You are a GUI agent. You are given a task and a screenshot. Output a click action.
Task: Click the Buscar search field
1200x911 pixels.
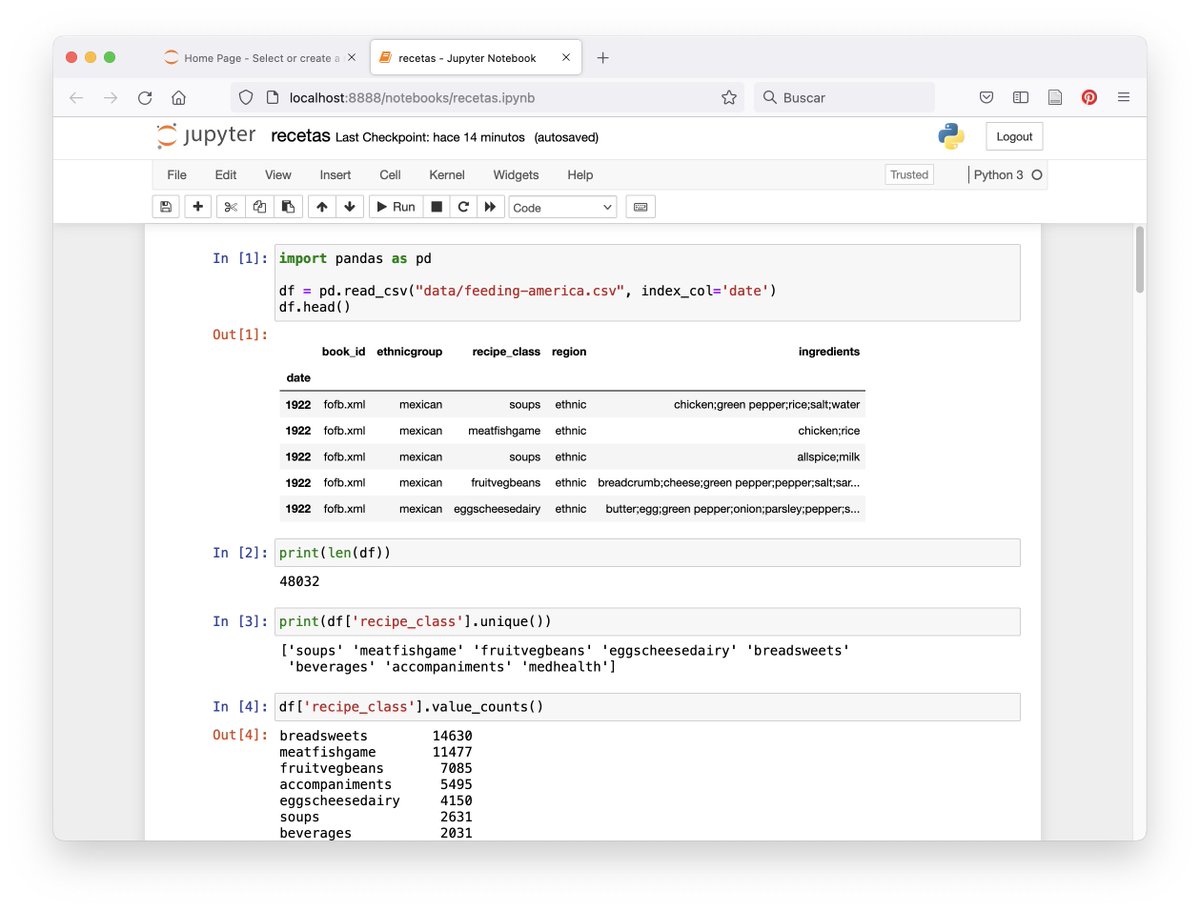click(844, 97)
